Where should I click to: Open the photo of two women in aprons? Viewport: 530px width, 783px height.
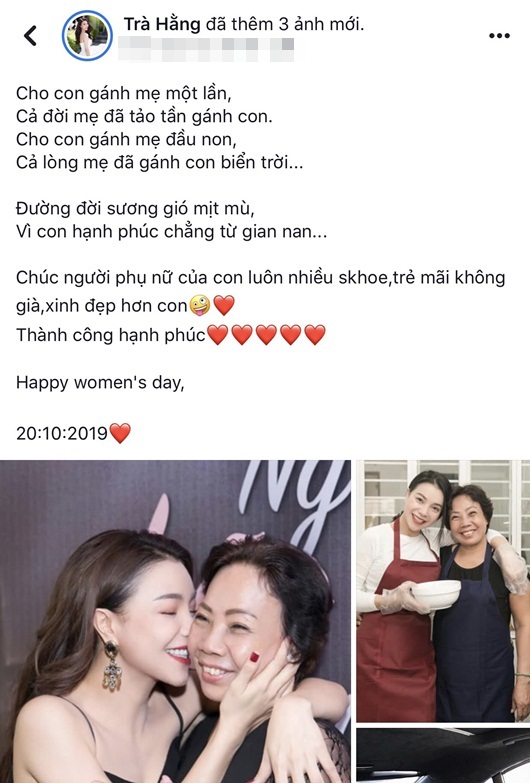point(443,591)
